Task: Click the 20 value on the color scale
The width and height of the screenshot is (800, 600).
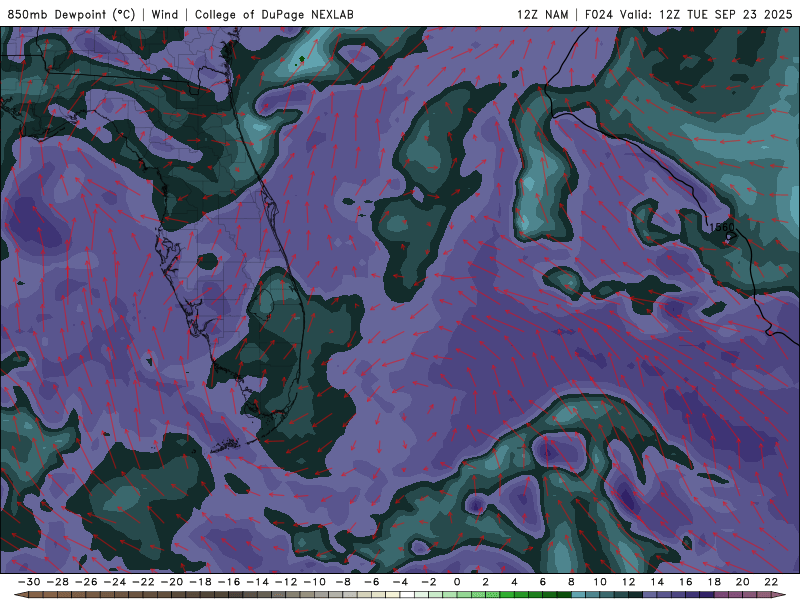Action: point(743,582)
